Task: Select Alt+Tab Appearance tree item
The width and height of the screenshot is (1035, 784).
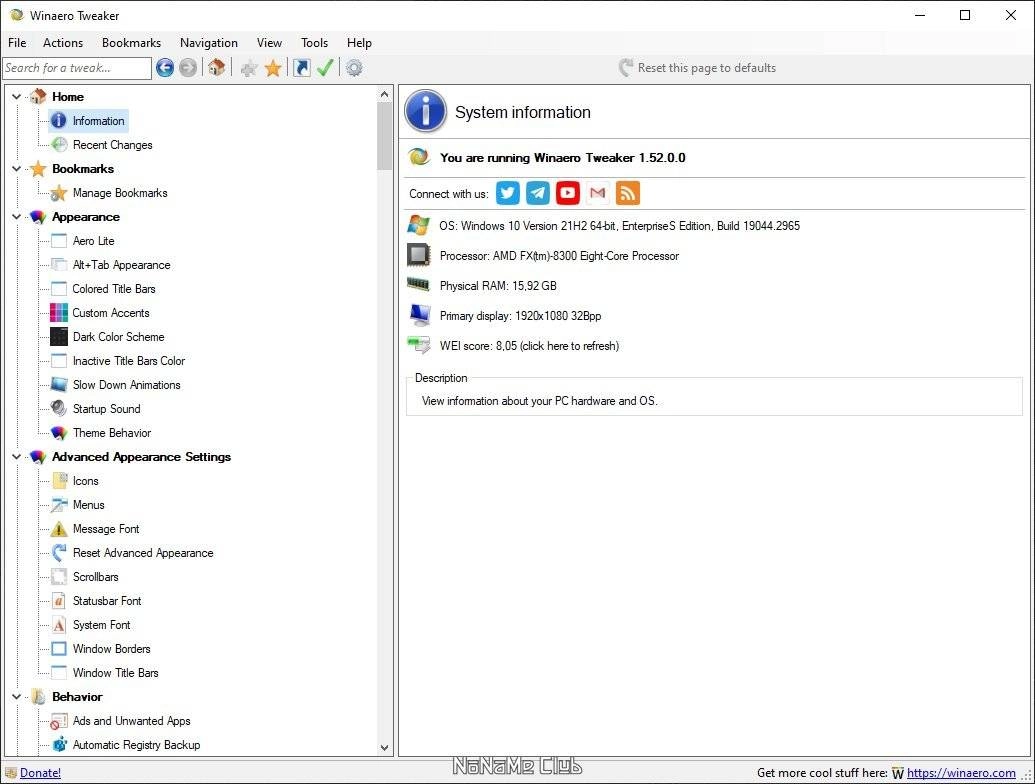Action: tap(121, 265)
